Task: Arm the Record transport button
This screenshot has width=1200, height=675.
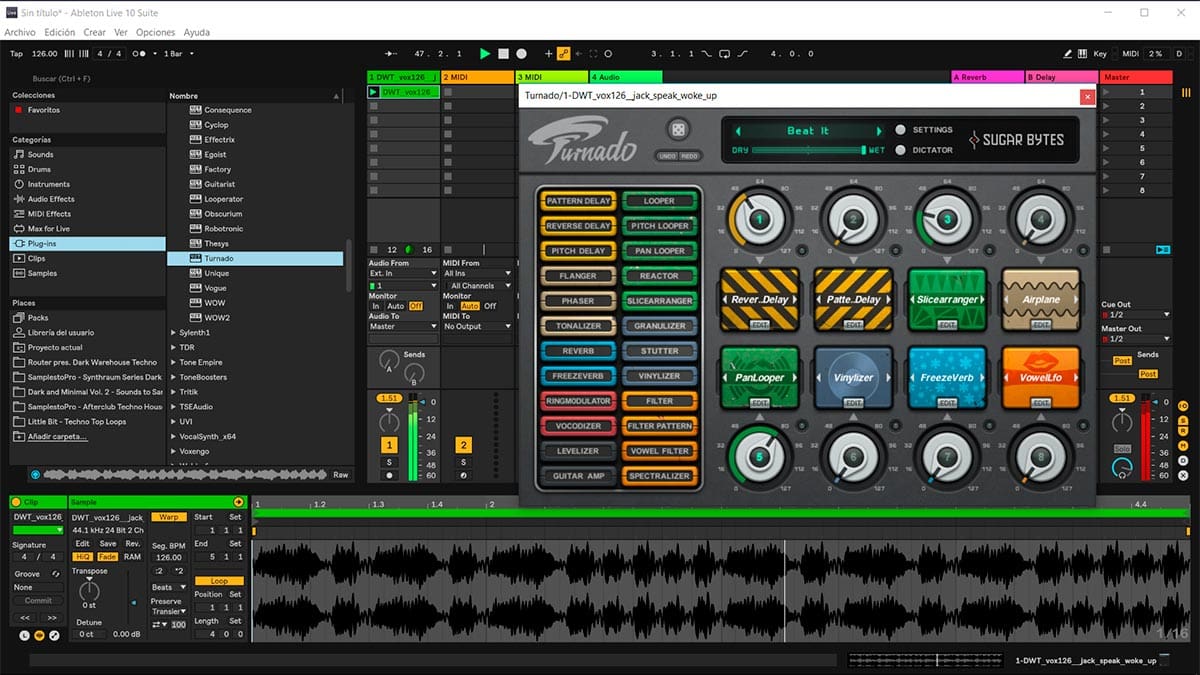Action: click(521, 54)
